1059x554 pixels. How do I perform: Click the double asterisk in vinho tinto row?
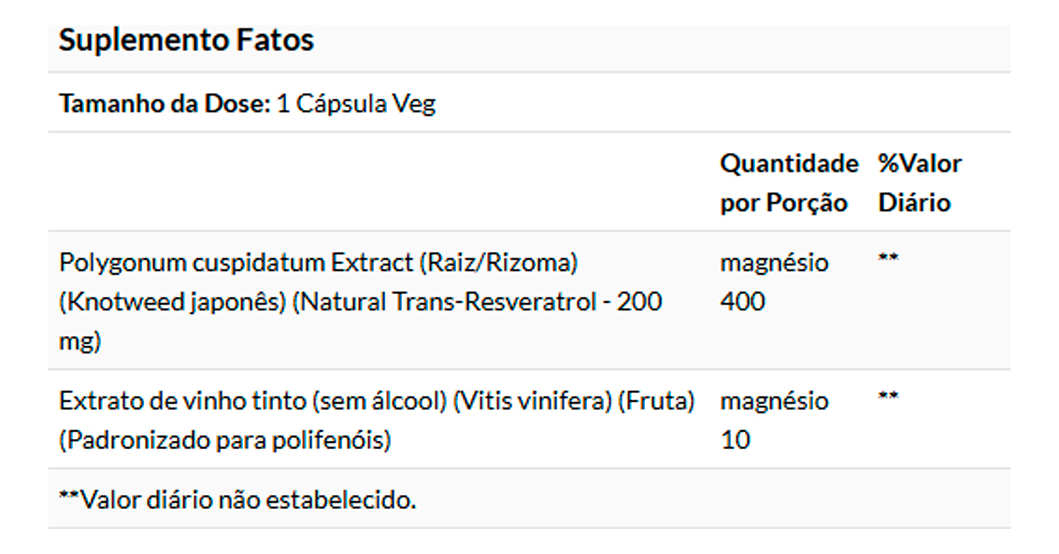click(888, 398)
